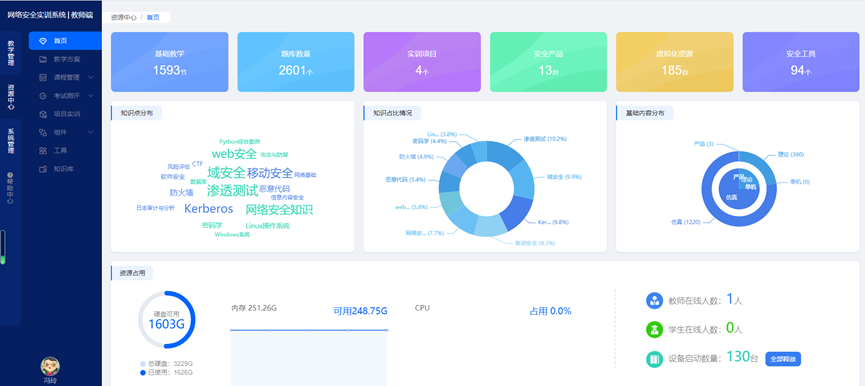Click the 资源中心 breadcrumb link

pos(124,17)
